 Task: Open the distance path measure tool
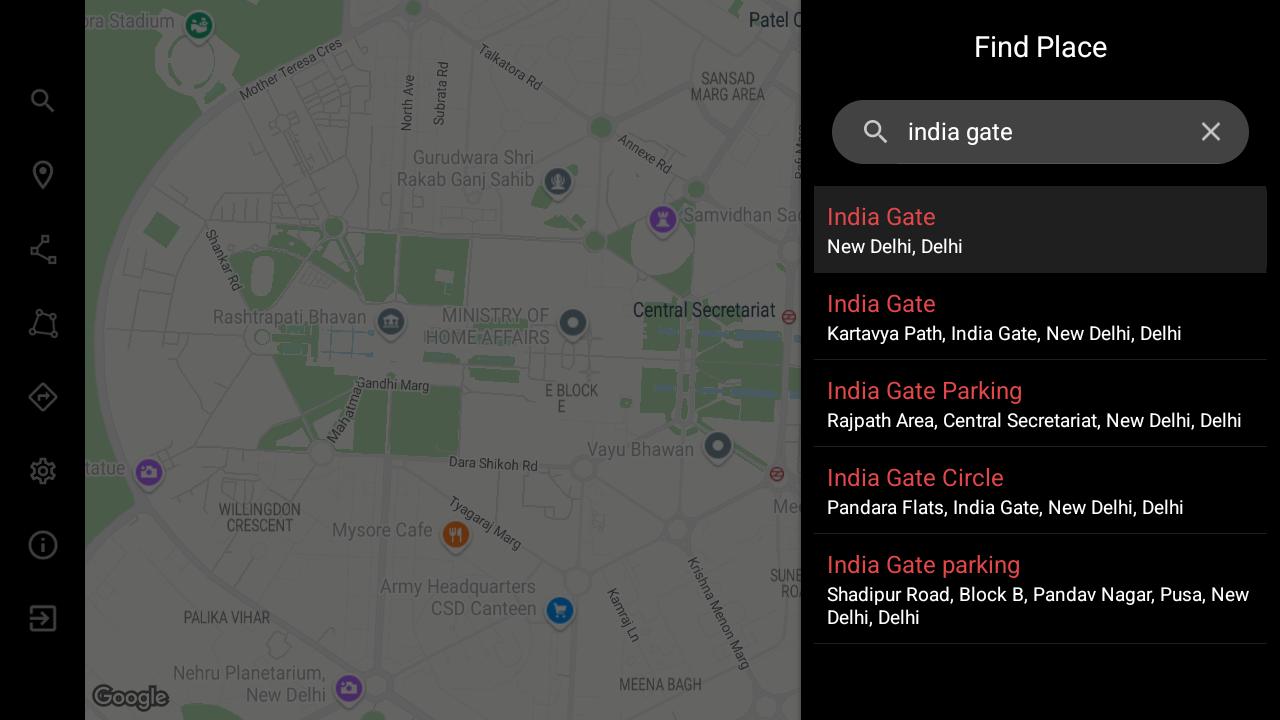[42, 249]
